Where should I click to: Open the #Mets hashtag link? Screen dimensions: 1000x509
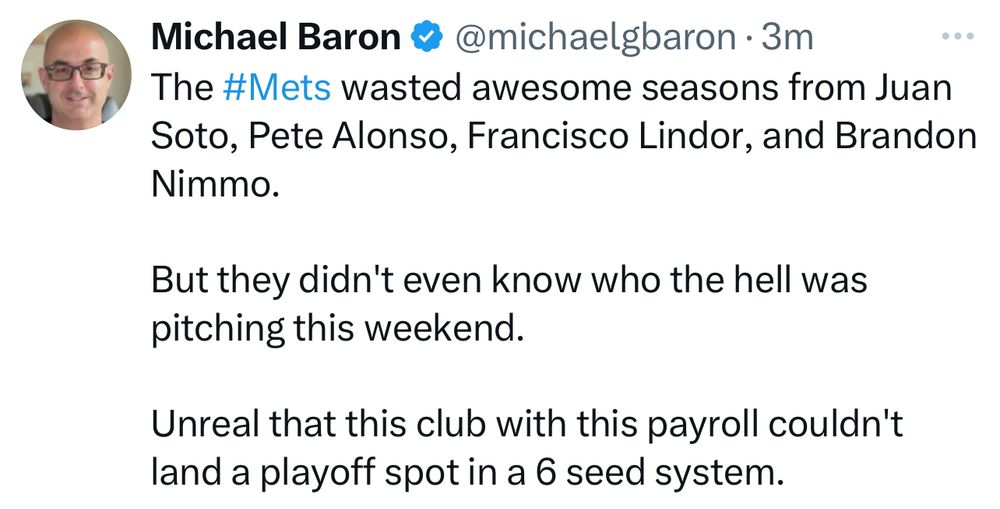point(278,87)
